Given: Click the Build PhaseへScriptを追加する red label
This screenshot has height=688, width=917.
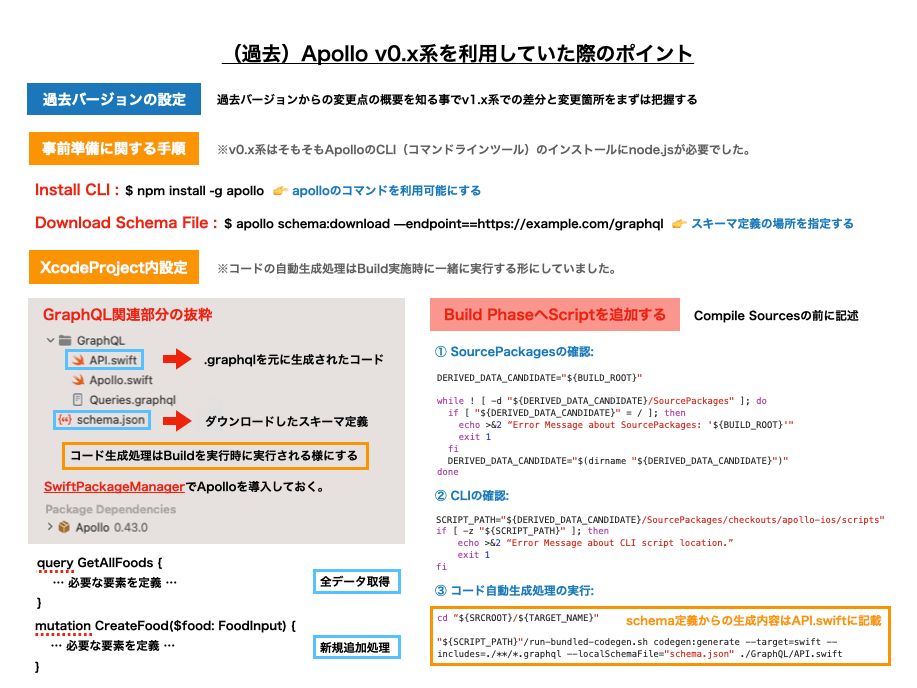Looking at the screenshot, I should click(x=555, y=315).
